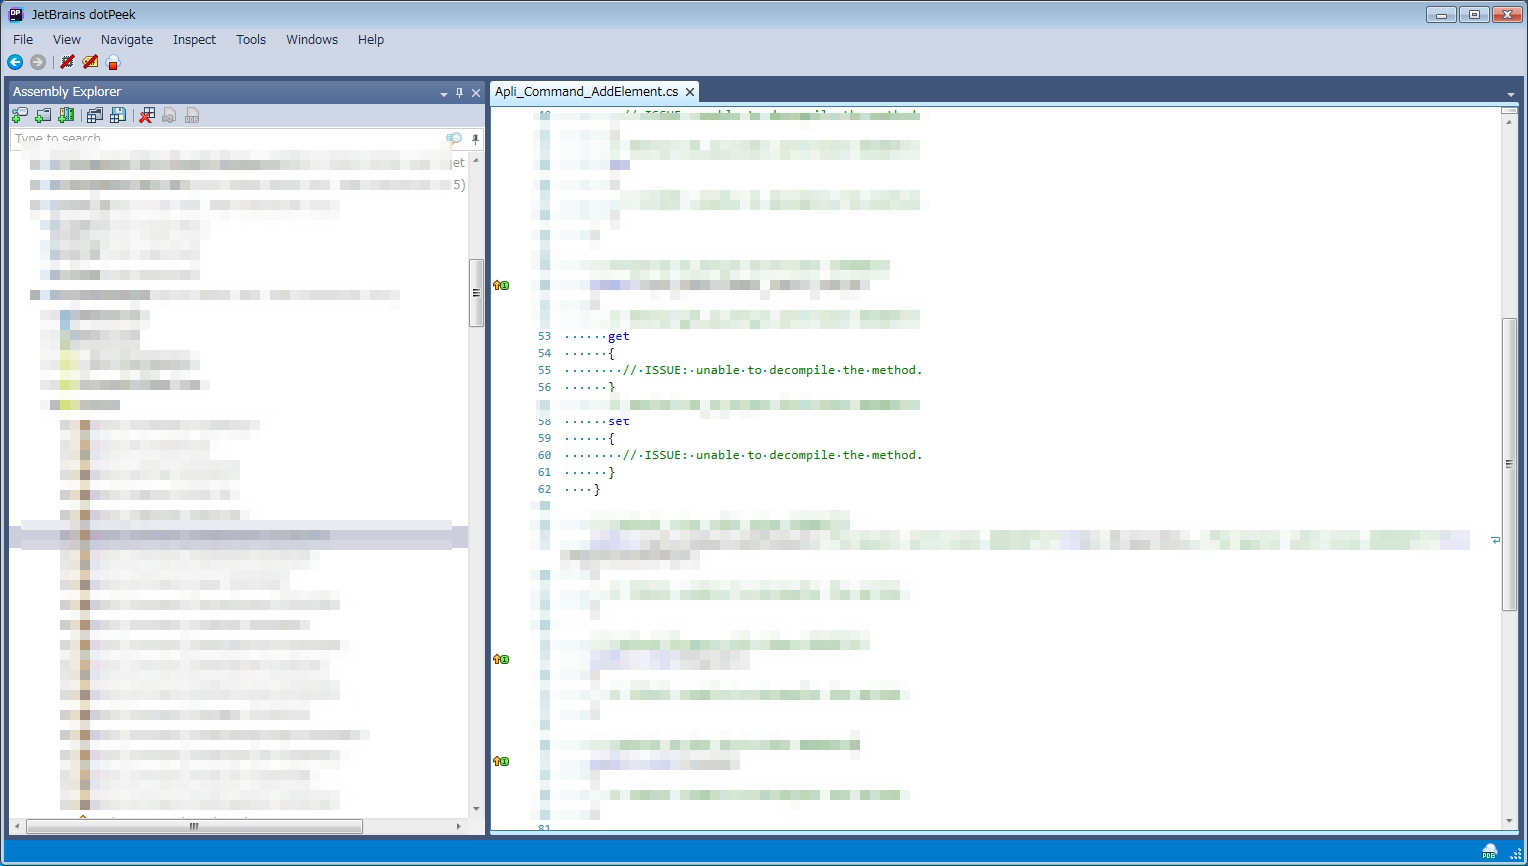The width and height of the screenshot is (1528, 866).
Task: Clear assembly list with red X icon
Action: [x=147, y=115]
